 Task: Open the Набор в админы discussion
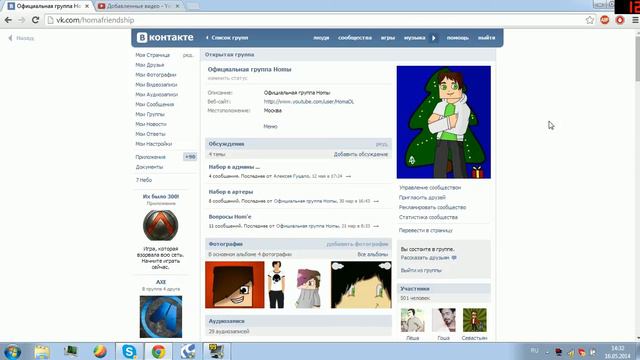(x=234, y=167)
